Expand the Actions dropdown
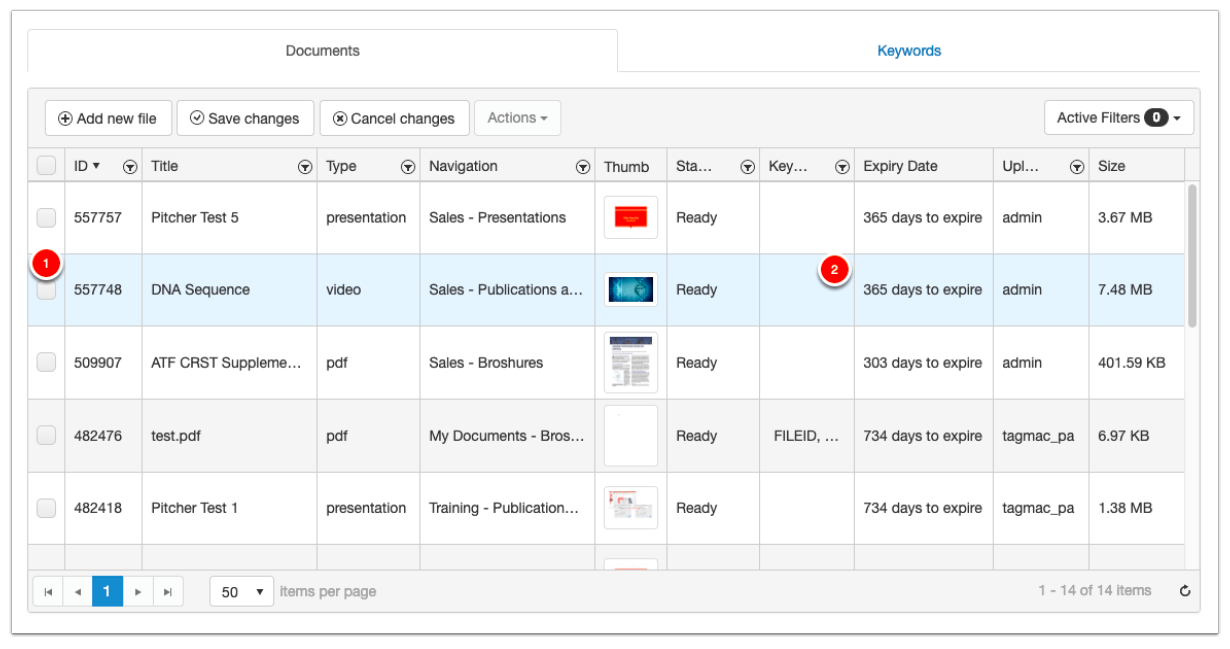 517,118
